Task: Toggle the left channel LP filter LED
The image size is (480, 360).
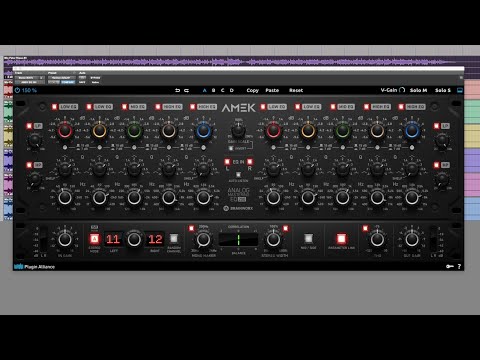Action: [29, 126]
